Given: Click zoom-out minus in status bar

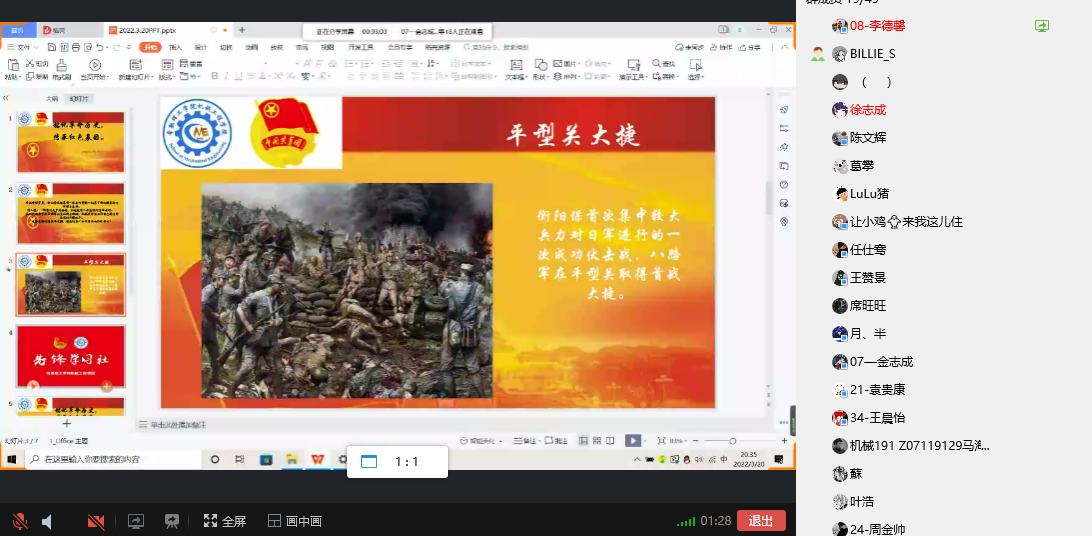Looking at the screenshot, I should 694,441.
